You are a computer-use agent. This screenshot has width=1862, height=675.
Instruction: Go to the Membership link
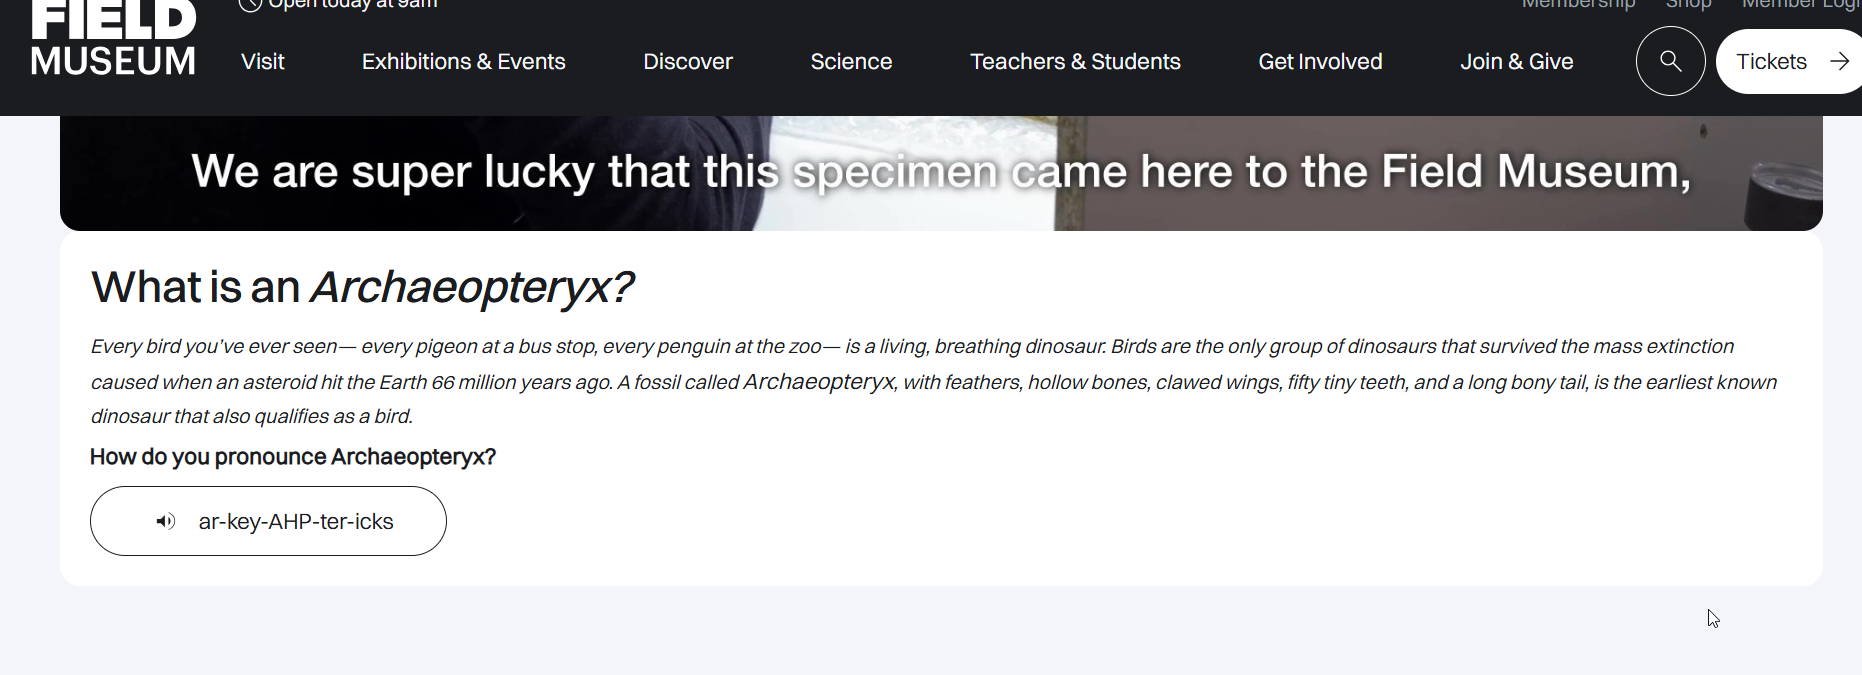click(x=1578, y=5)
